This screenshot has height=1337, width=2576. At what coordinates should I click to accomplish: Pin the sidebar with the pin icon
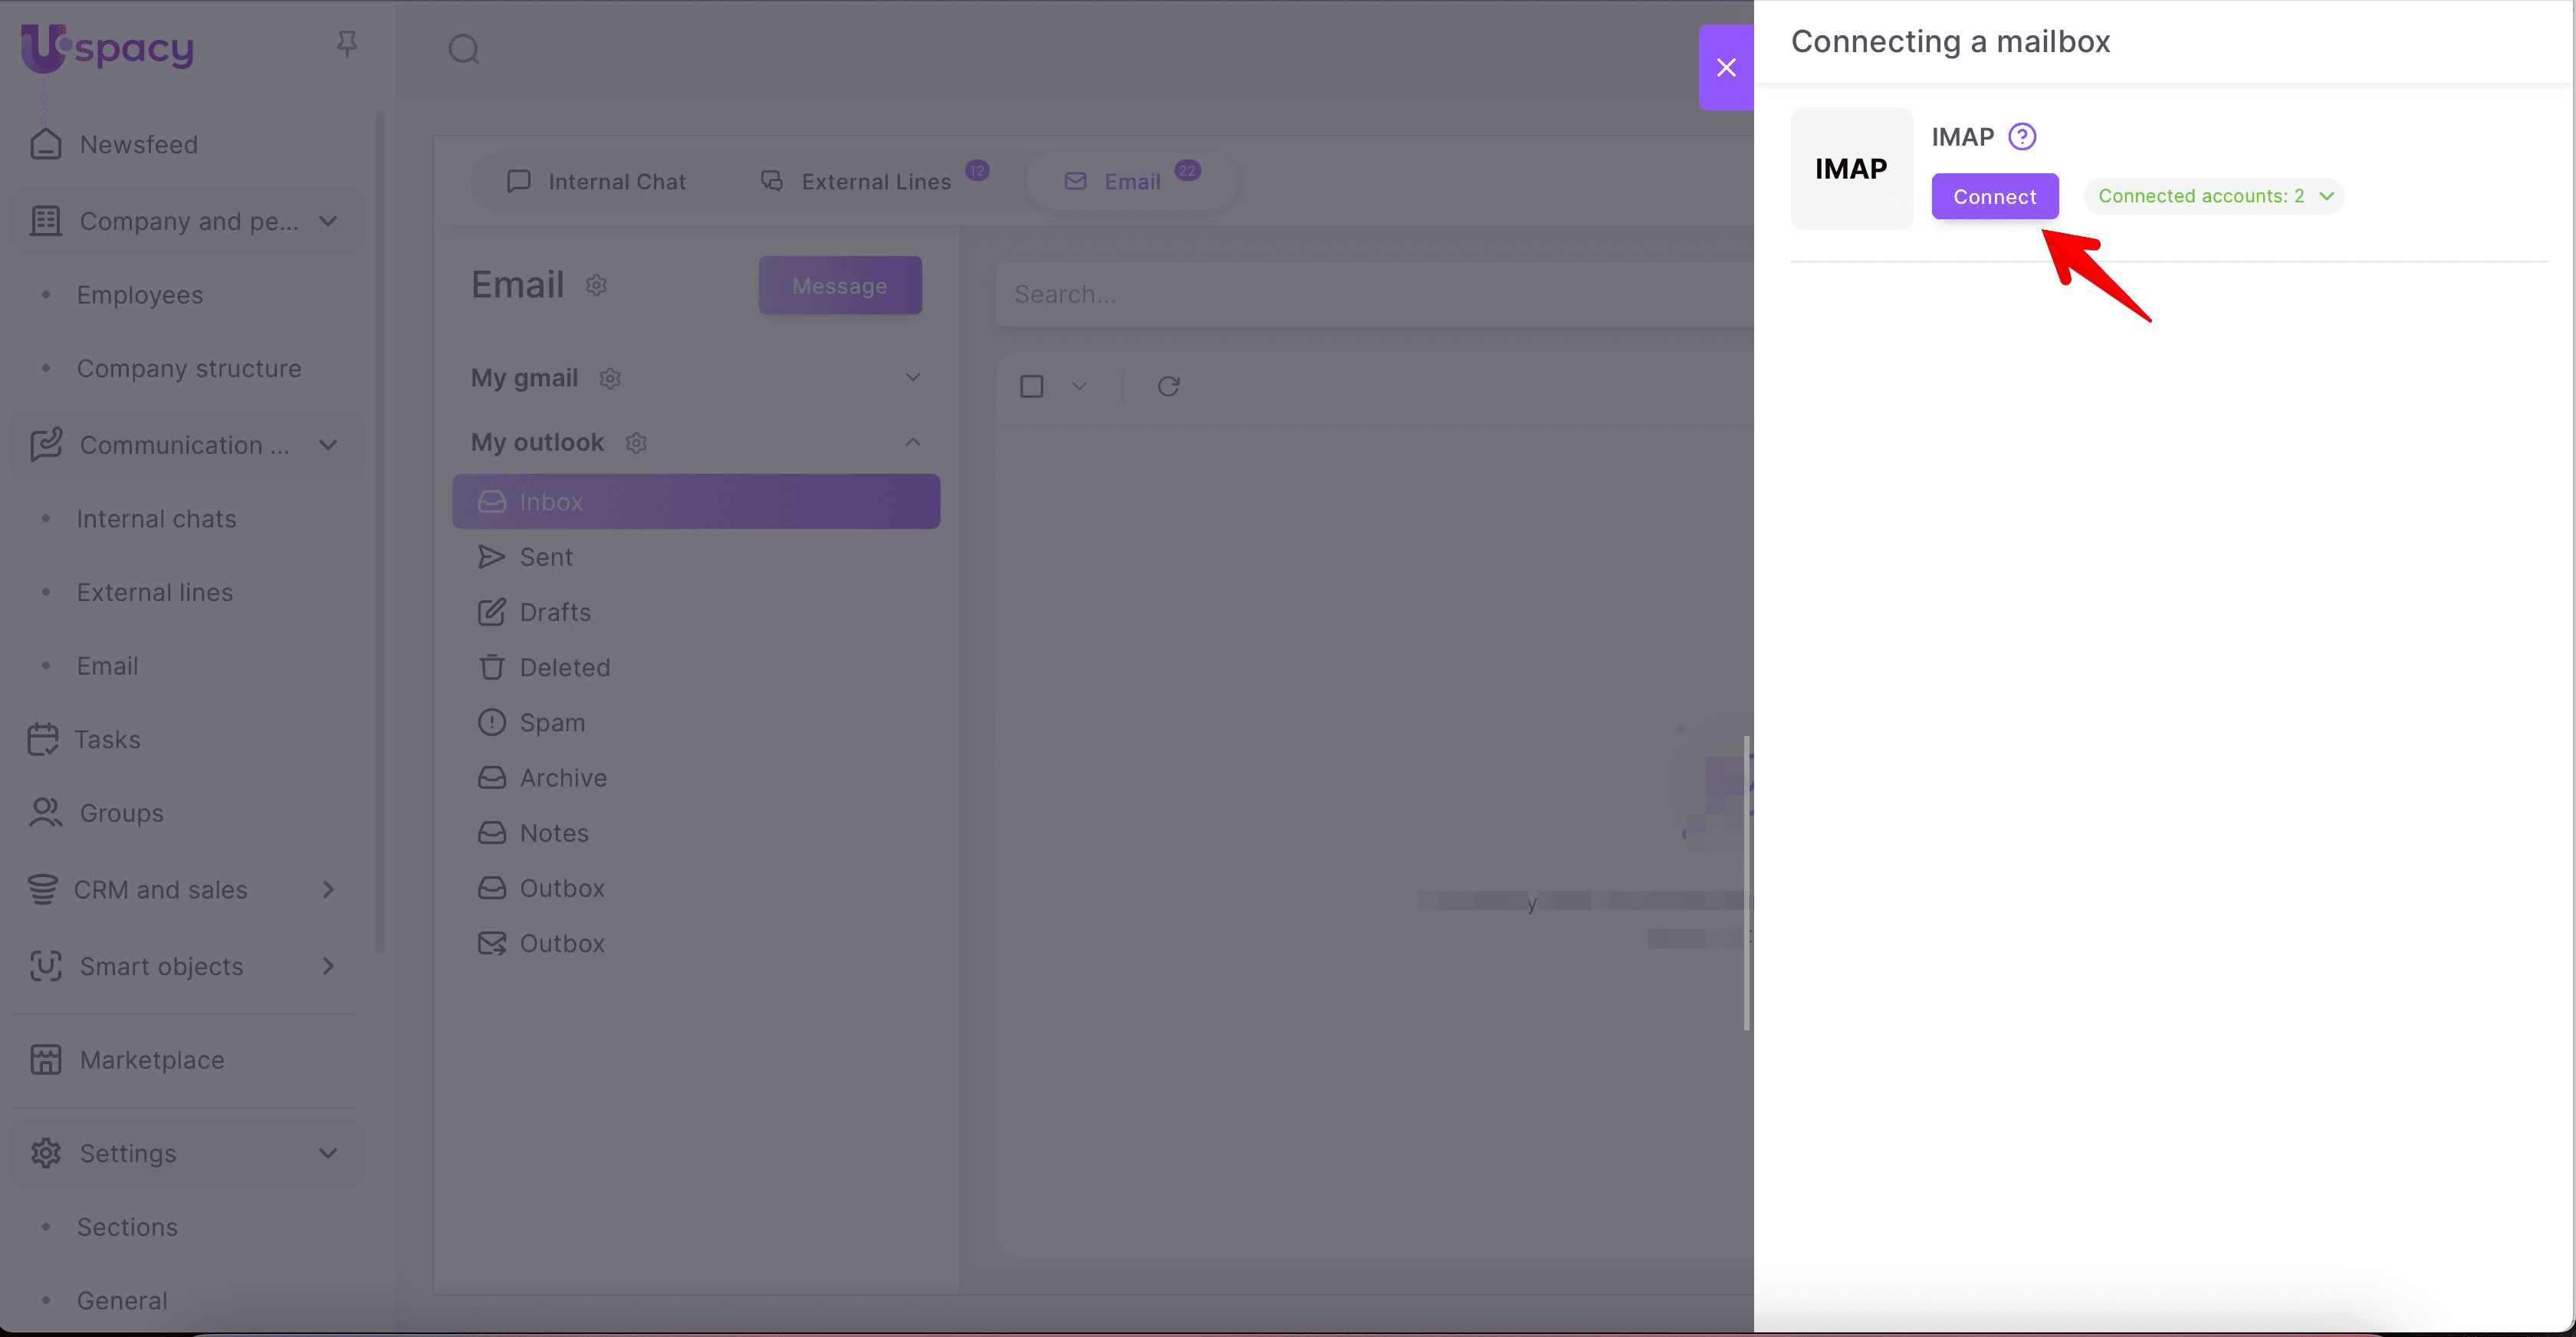pos(347,44)
